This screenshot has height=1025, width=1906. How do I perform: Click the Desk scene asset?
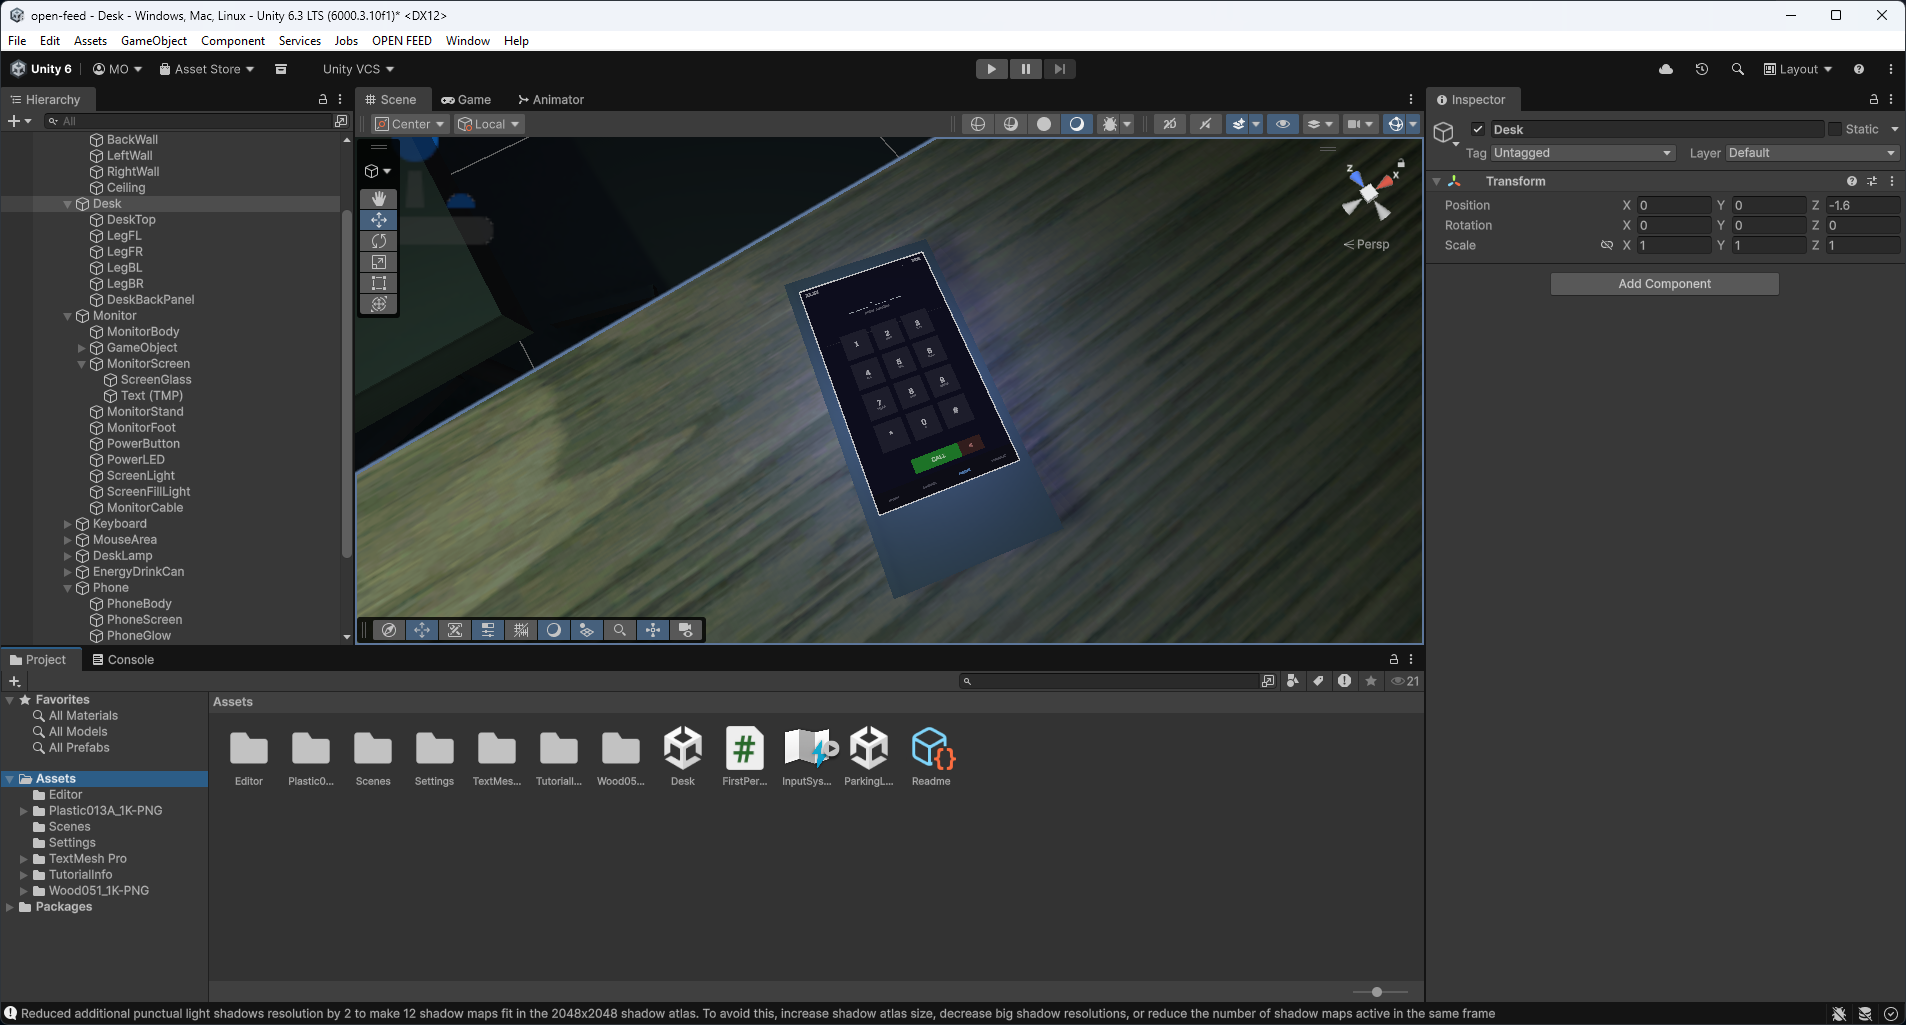click(683, 757)
